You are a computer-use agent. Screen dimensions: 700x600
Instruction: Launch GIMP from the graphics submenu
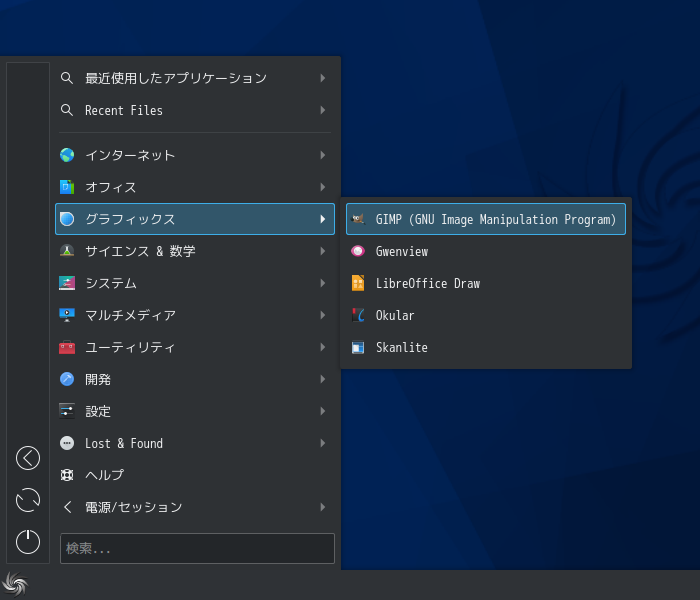pos(486,219)
